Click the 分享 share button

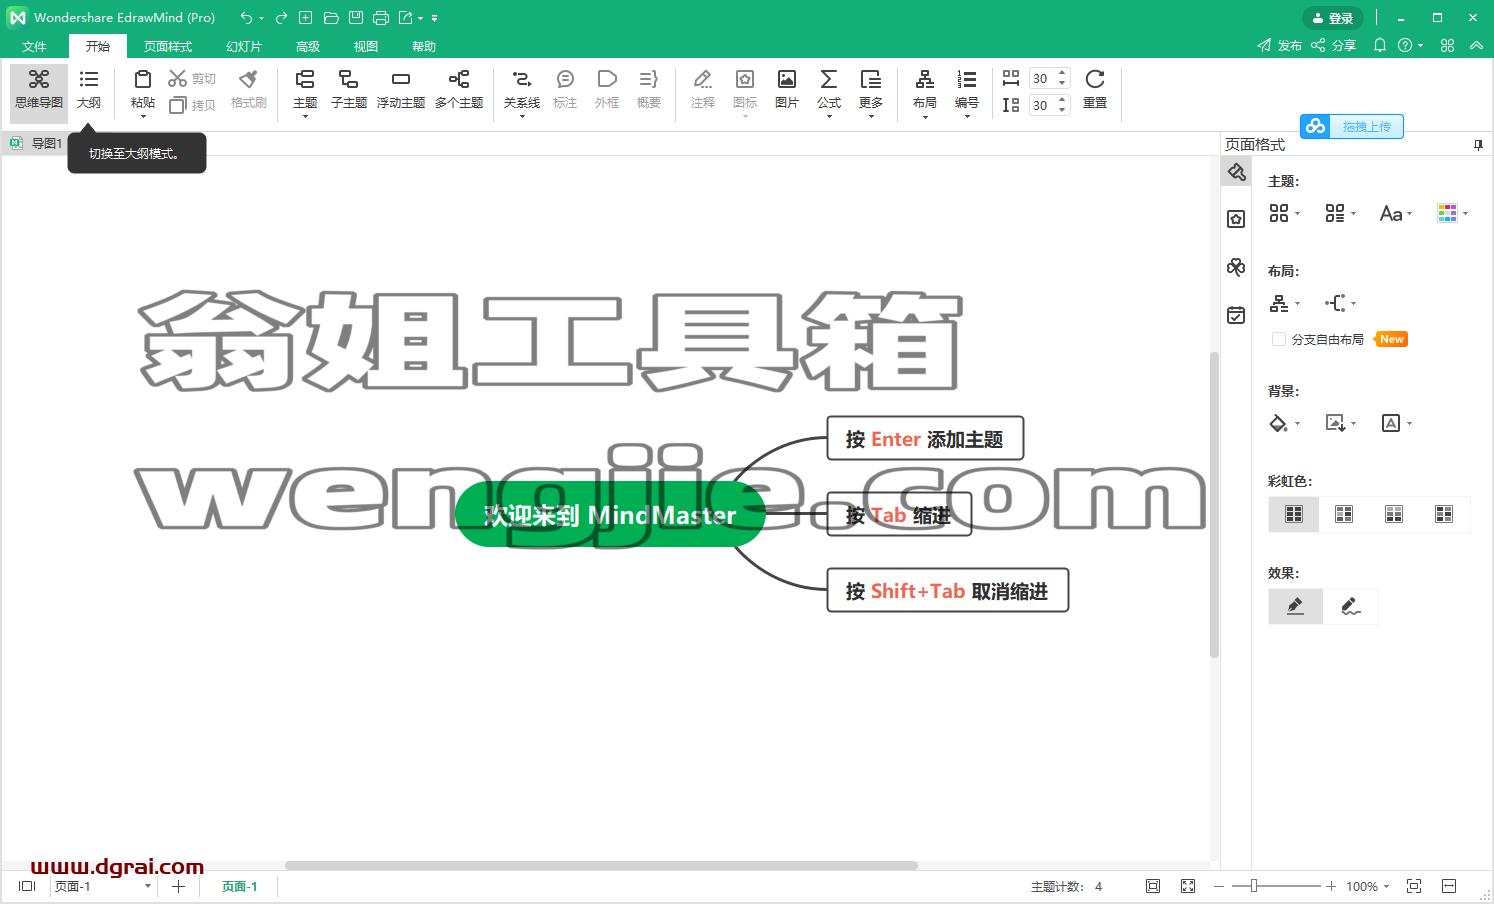pos(1334,45)
